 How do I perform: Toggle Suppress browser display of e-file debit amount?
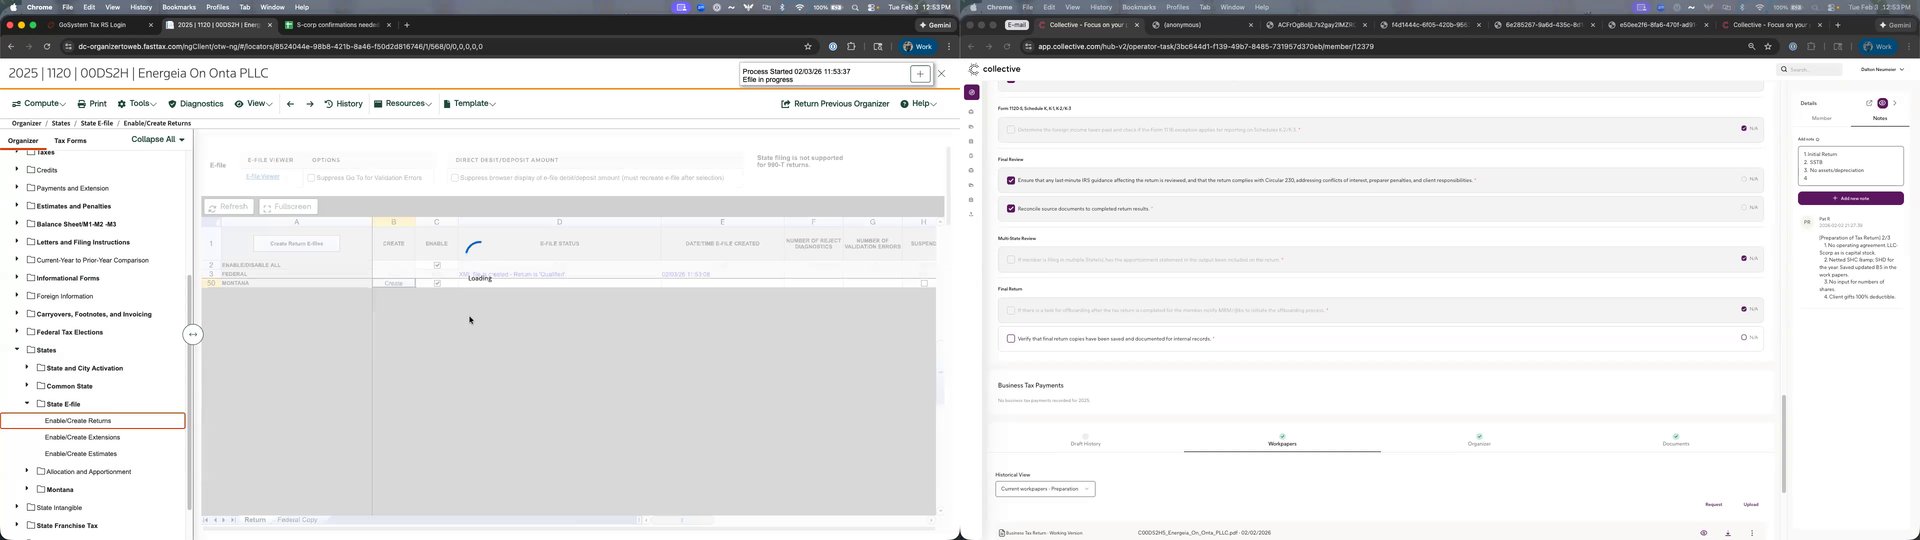pyautogui.click(x=455, y=178)
